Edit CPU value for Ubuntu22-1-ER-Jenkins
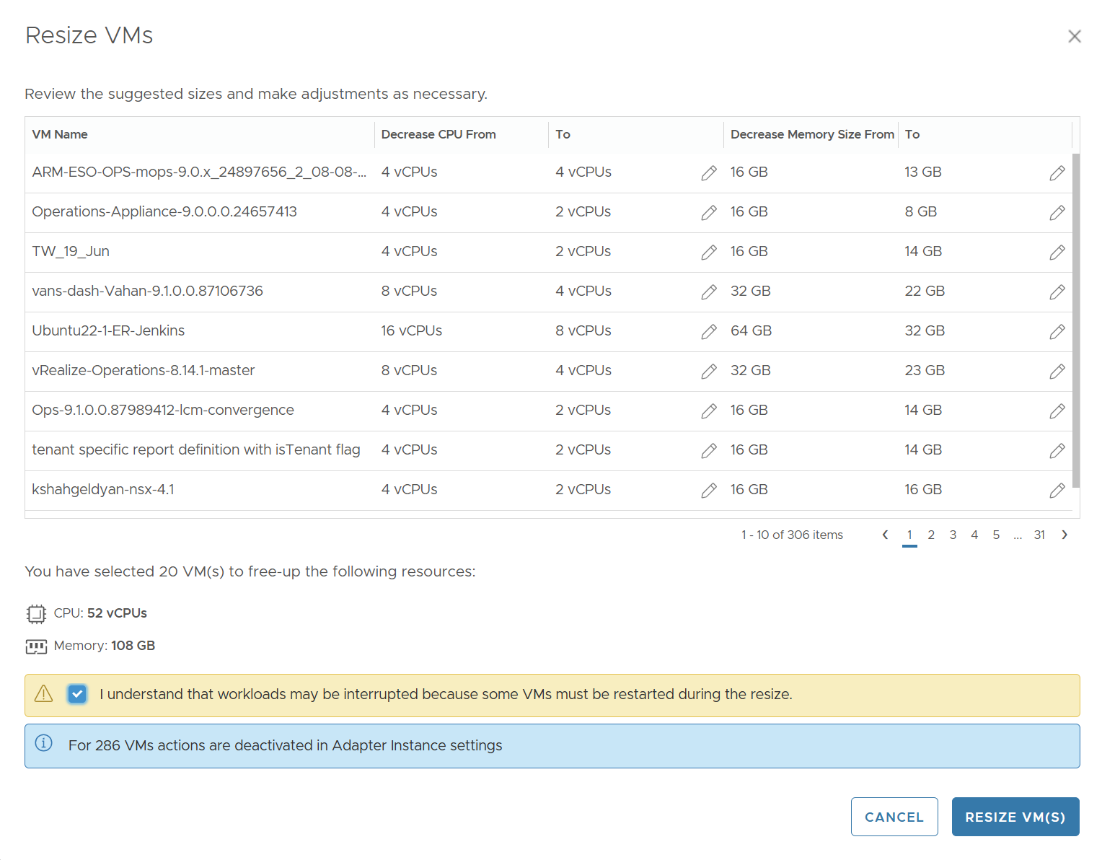The height and width of the screenshot is (860, 1102). tap(709, 331)
